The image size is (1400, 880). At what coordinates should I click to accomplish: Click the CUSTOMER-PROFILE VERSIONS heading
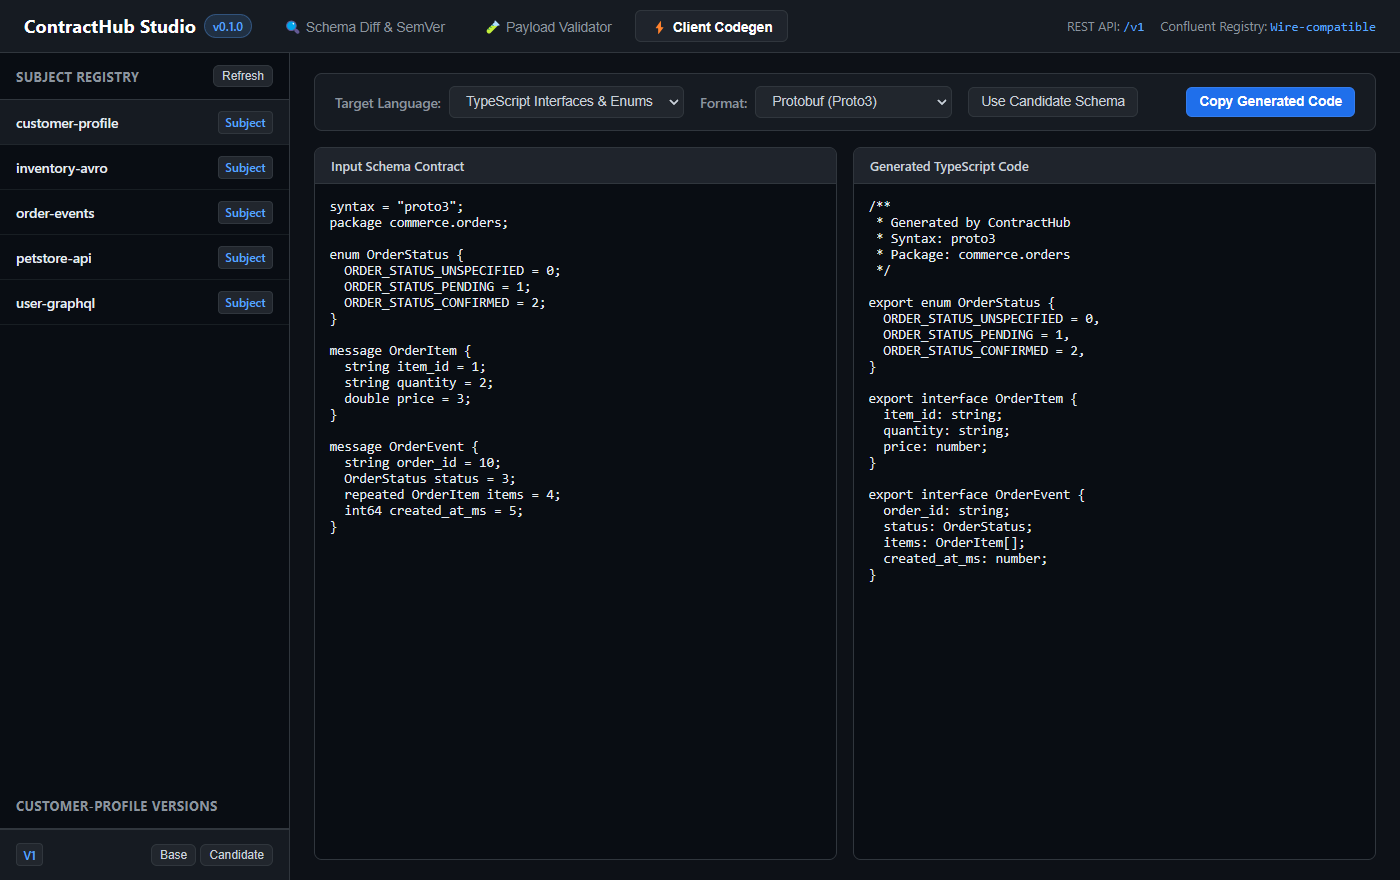116,806
